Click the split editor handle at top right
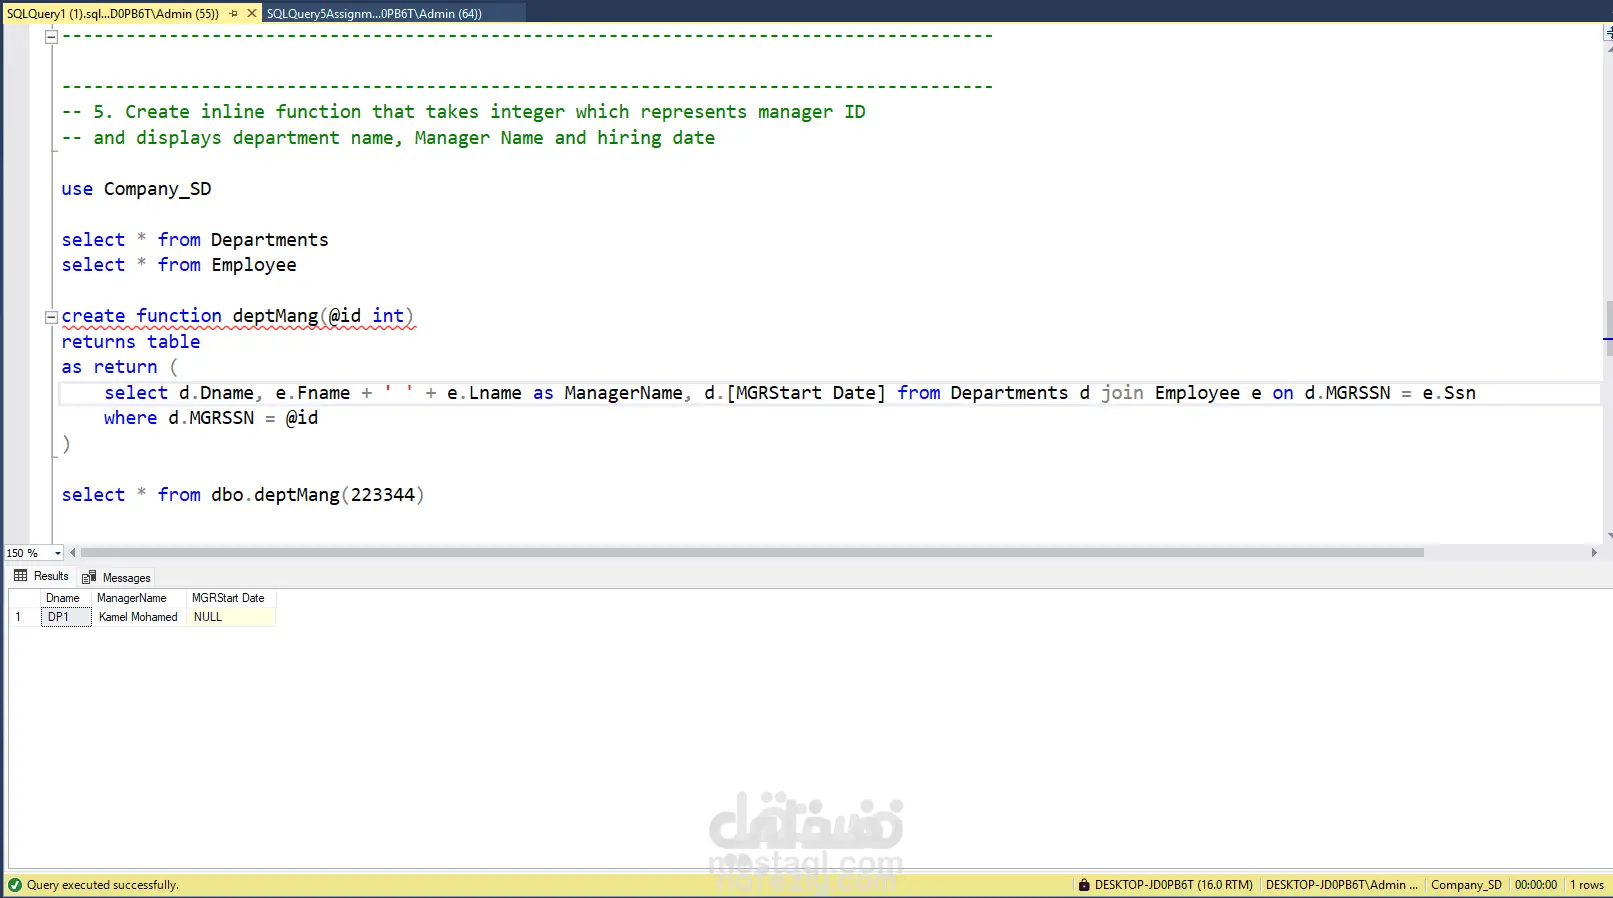The height and width of the screenshot is (898, 1613). pos(1608,33)
